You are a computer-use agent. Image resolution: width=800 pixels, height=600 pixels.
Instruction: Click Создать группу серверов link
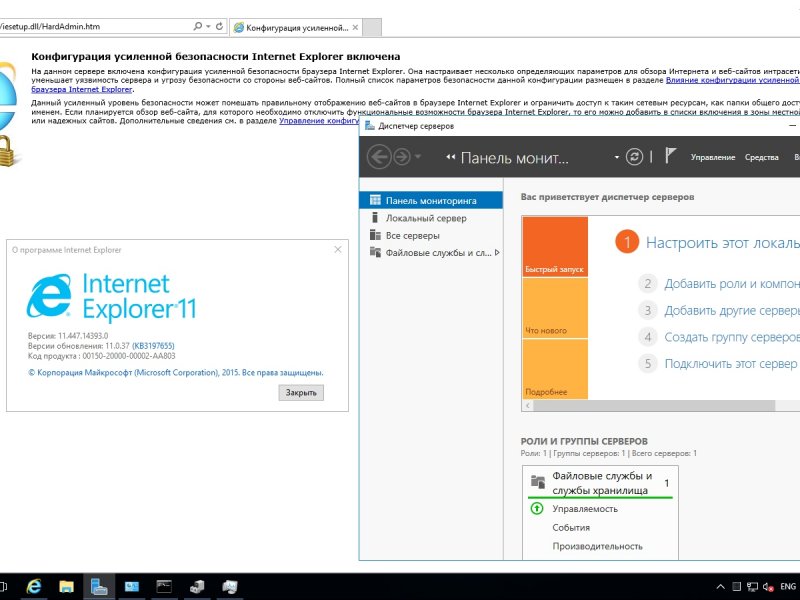tap(732, 337)
